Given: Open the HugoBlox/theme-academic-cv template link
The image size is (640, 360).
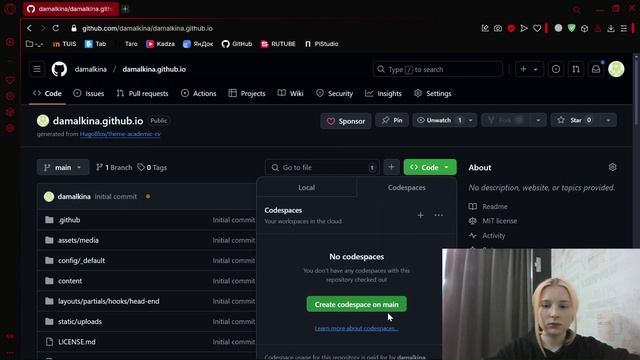Looking at the screenshot, I should 120,134.
